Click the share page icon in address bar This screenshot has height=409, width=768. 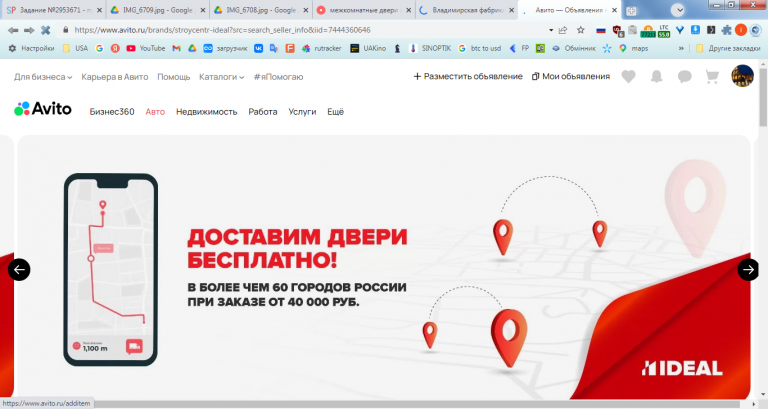click(x=563, y=30)
